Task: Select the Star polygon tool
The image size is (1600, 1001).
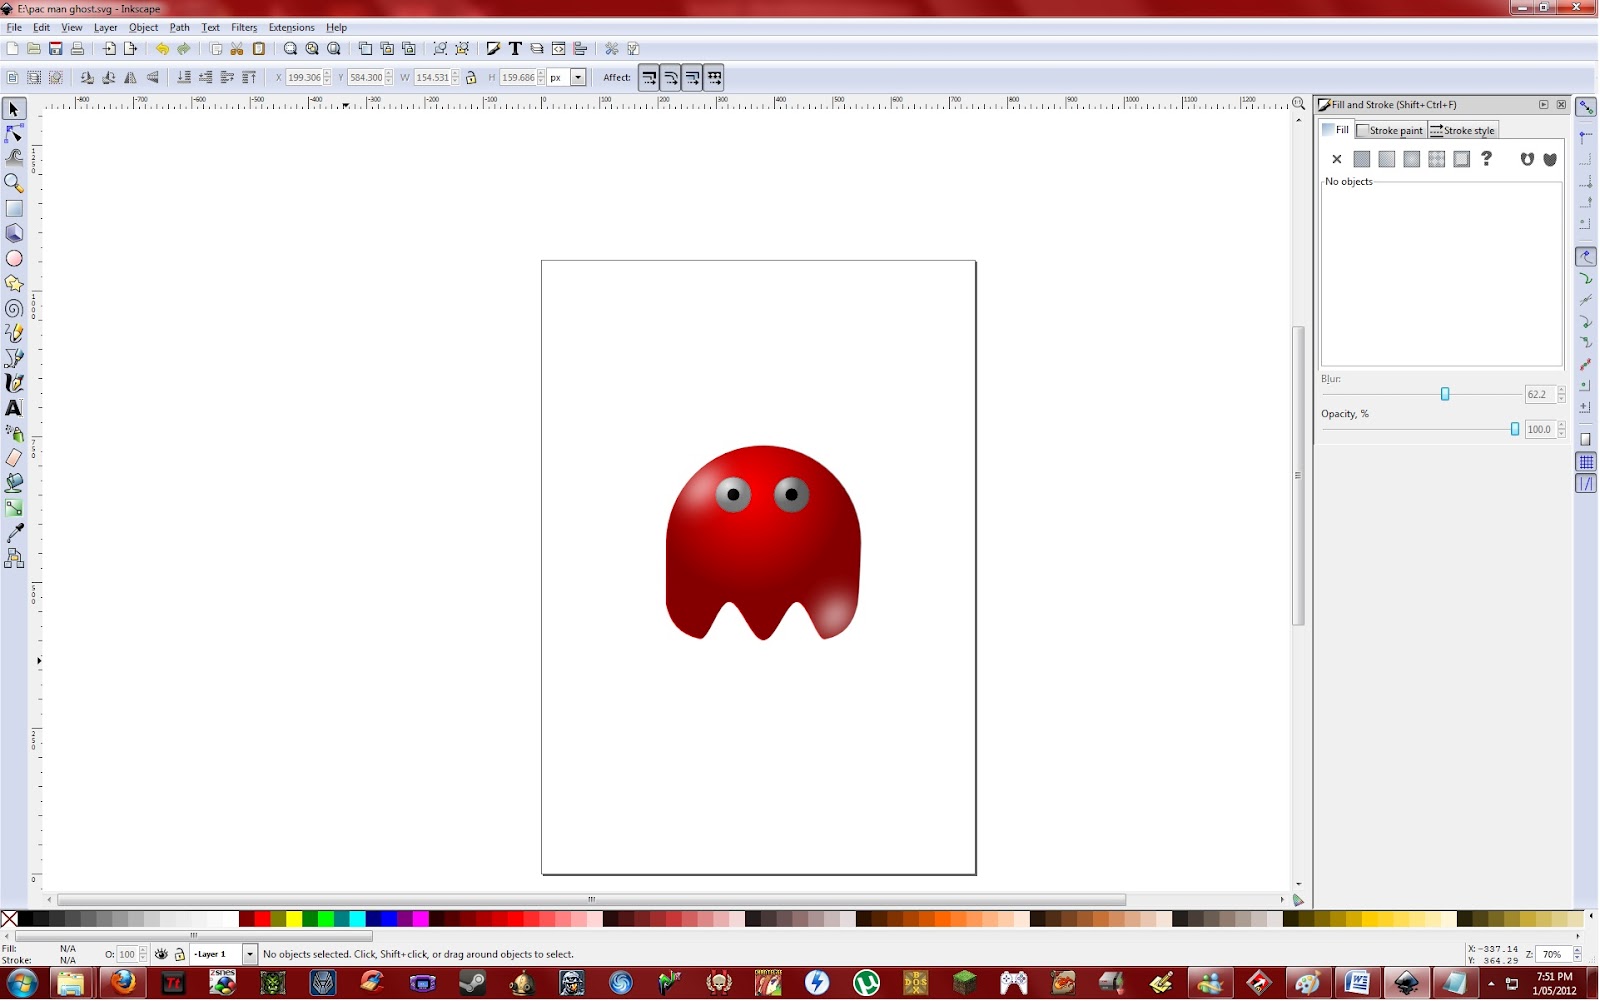Action: click(14, 283)
